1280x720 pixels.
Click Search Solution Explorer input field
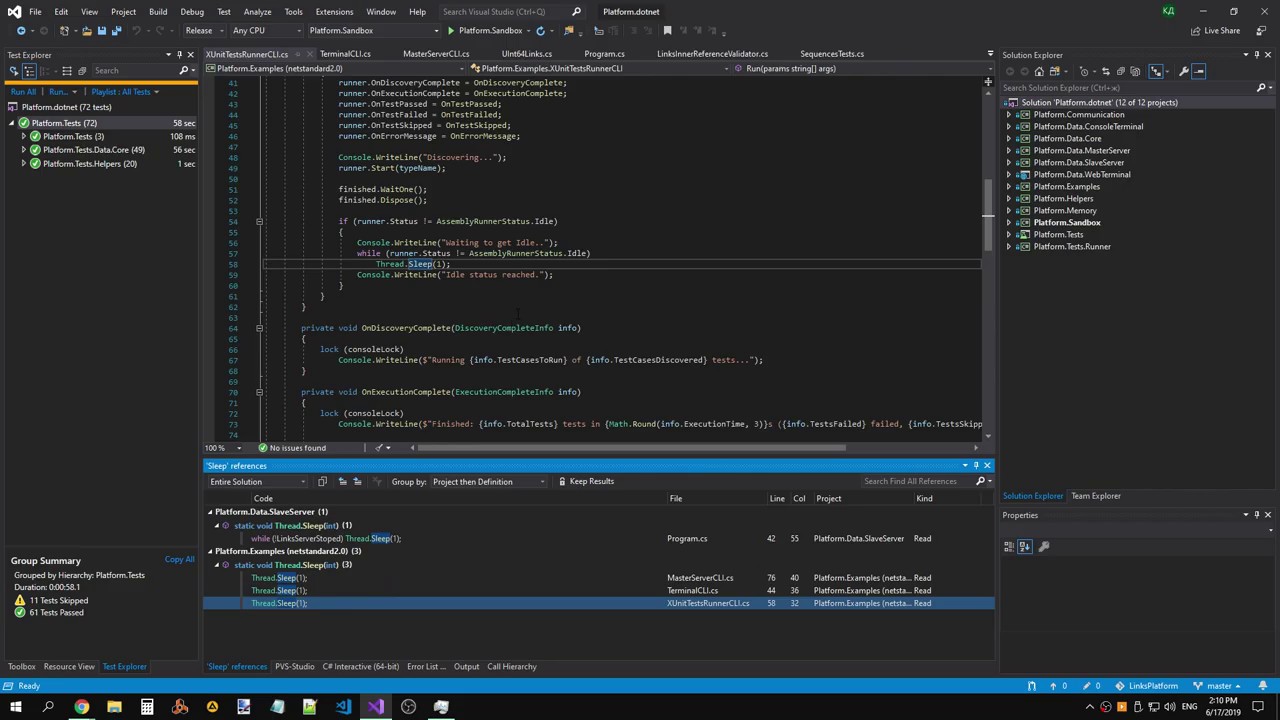pos(1128,88)
